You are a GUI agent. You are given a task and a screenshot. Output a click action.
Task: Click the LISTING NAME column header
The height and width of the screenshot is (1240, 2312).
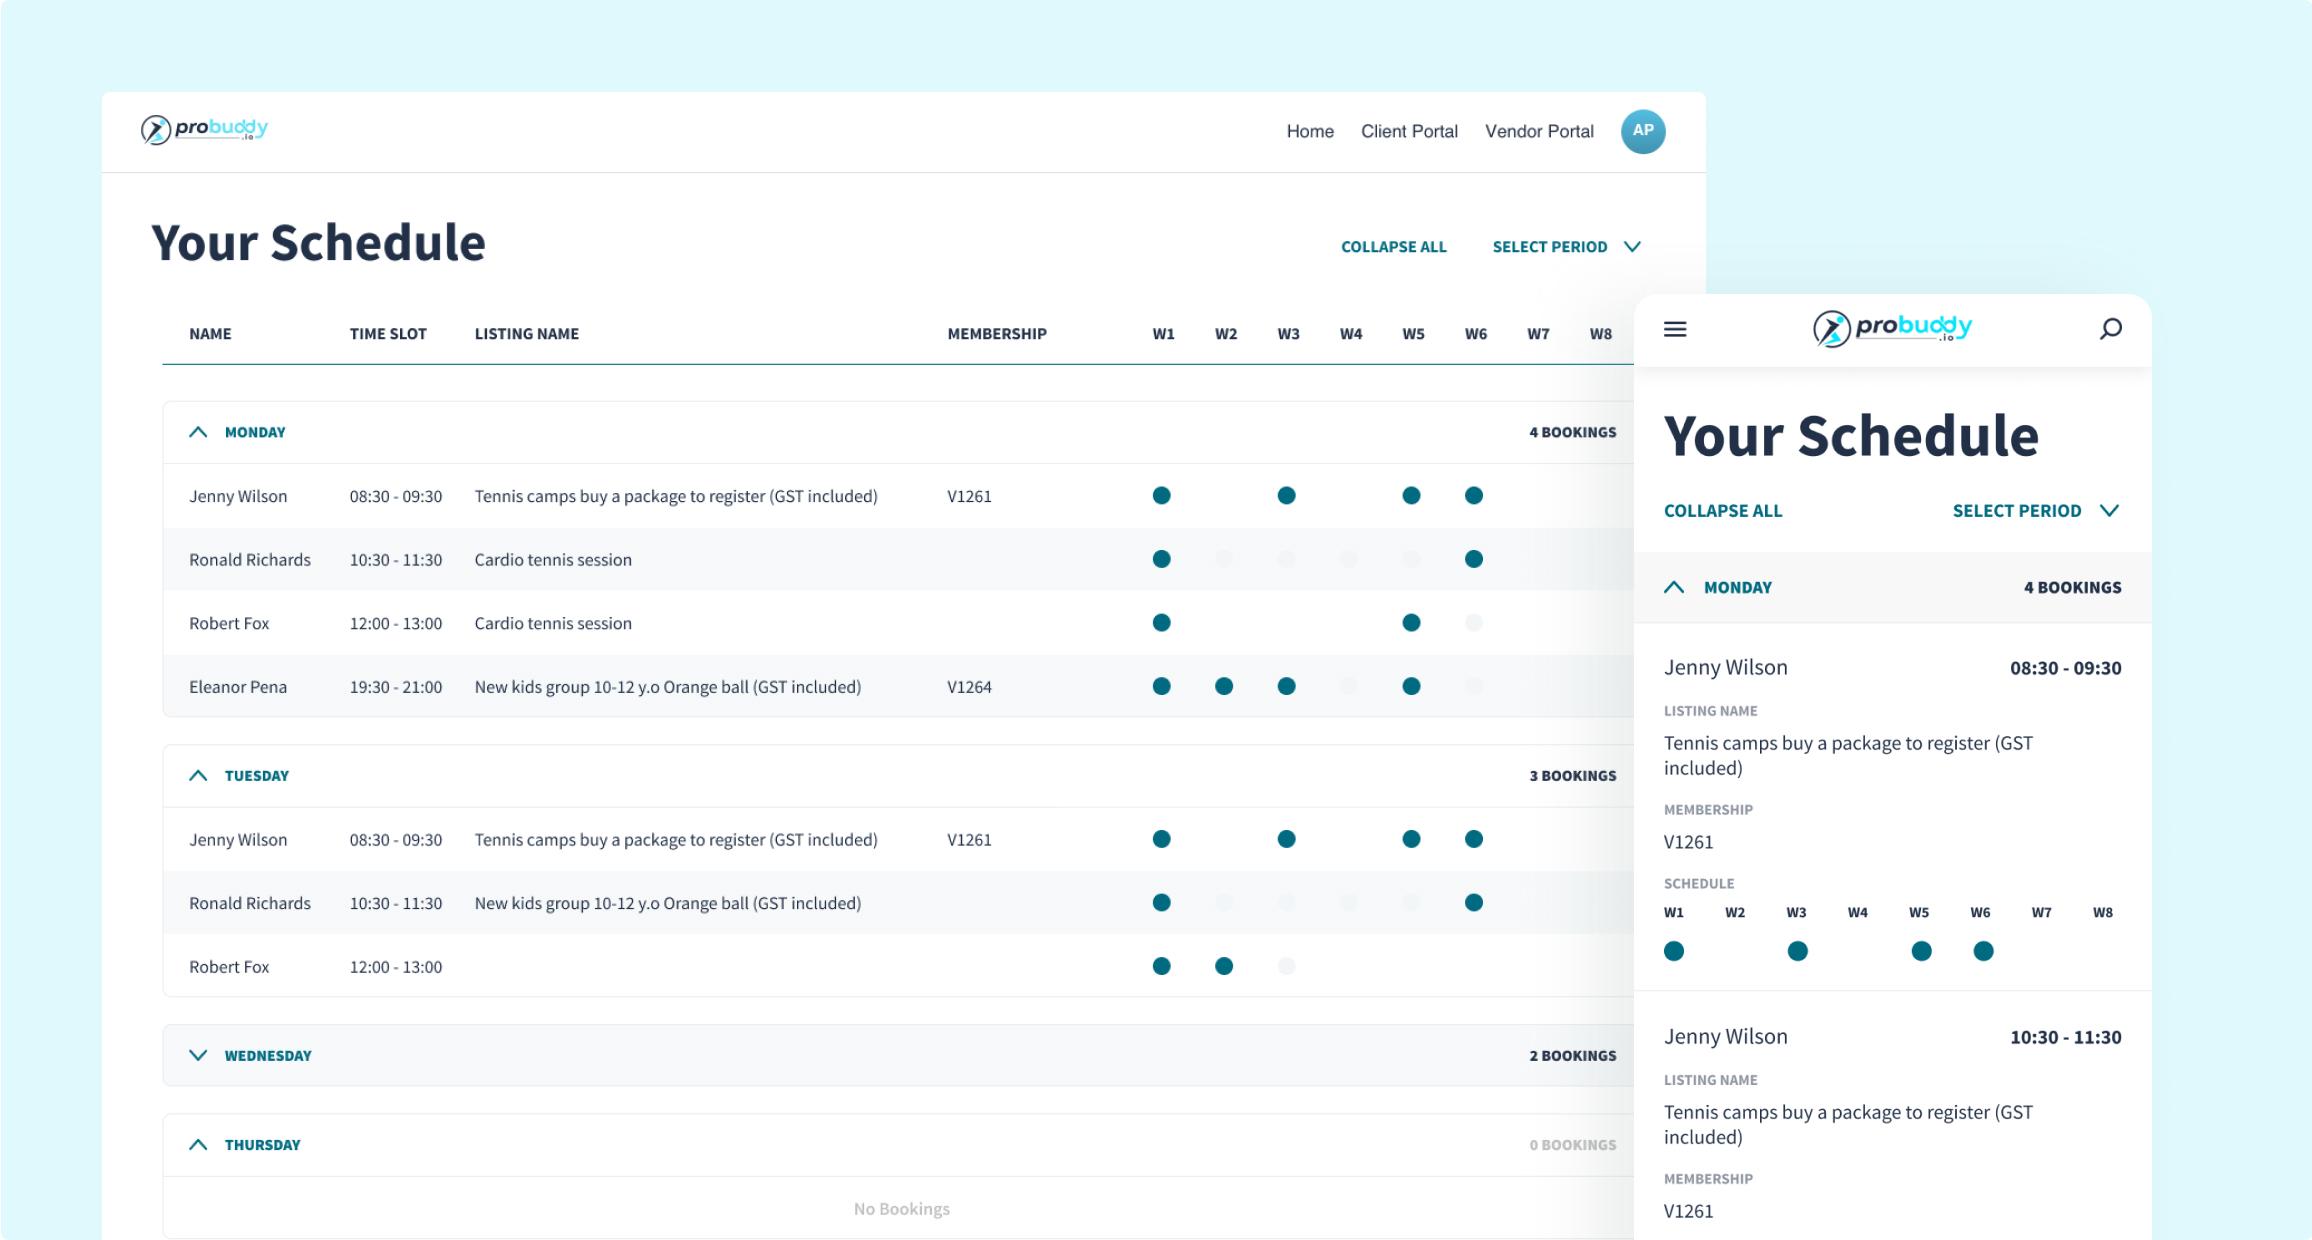[526, 334]
